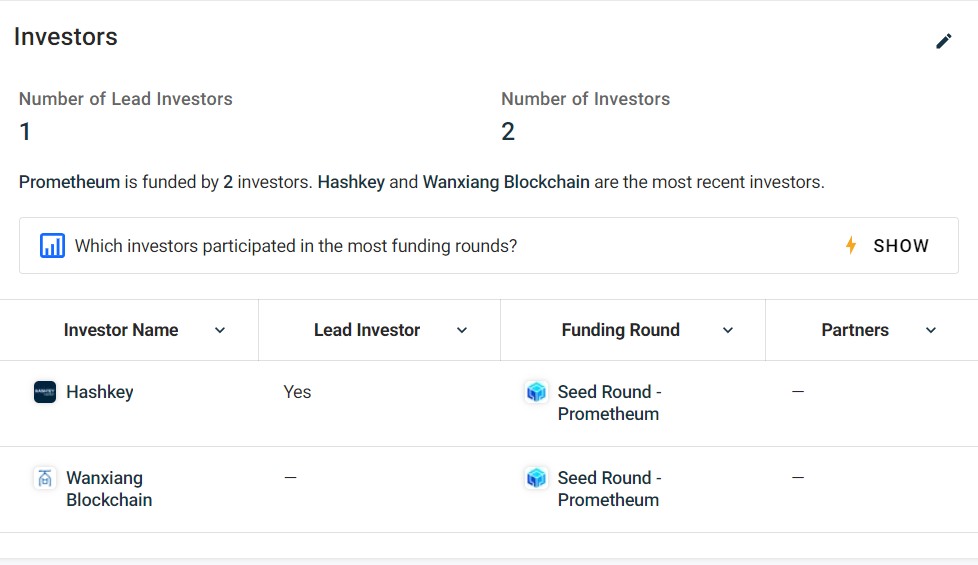
Task: Click the edit pencil icon for Investors
Action: click(x=944, y=41)
